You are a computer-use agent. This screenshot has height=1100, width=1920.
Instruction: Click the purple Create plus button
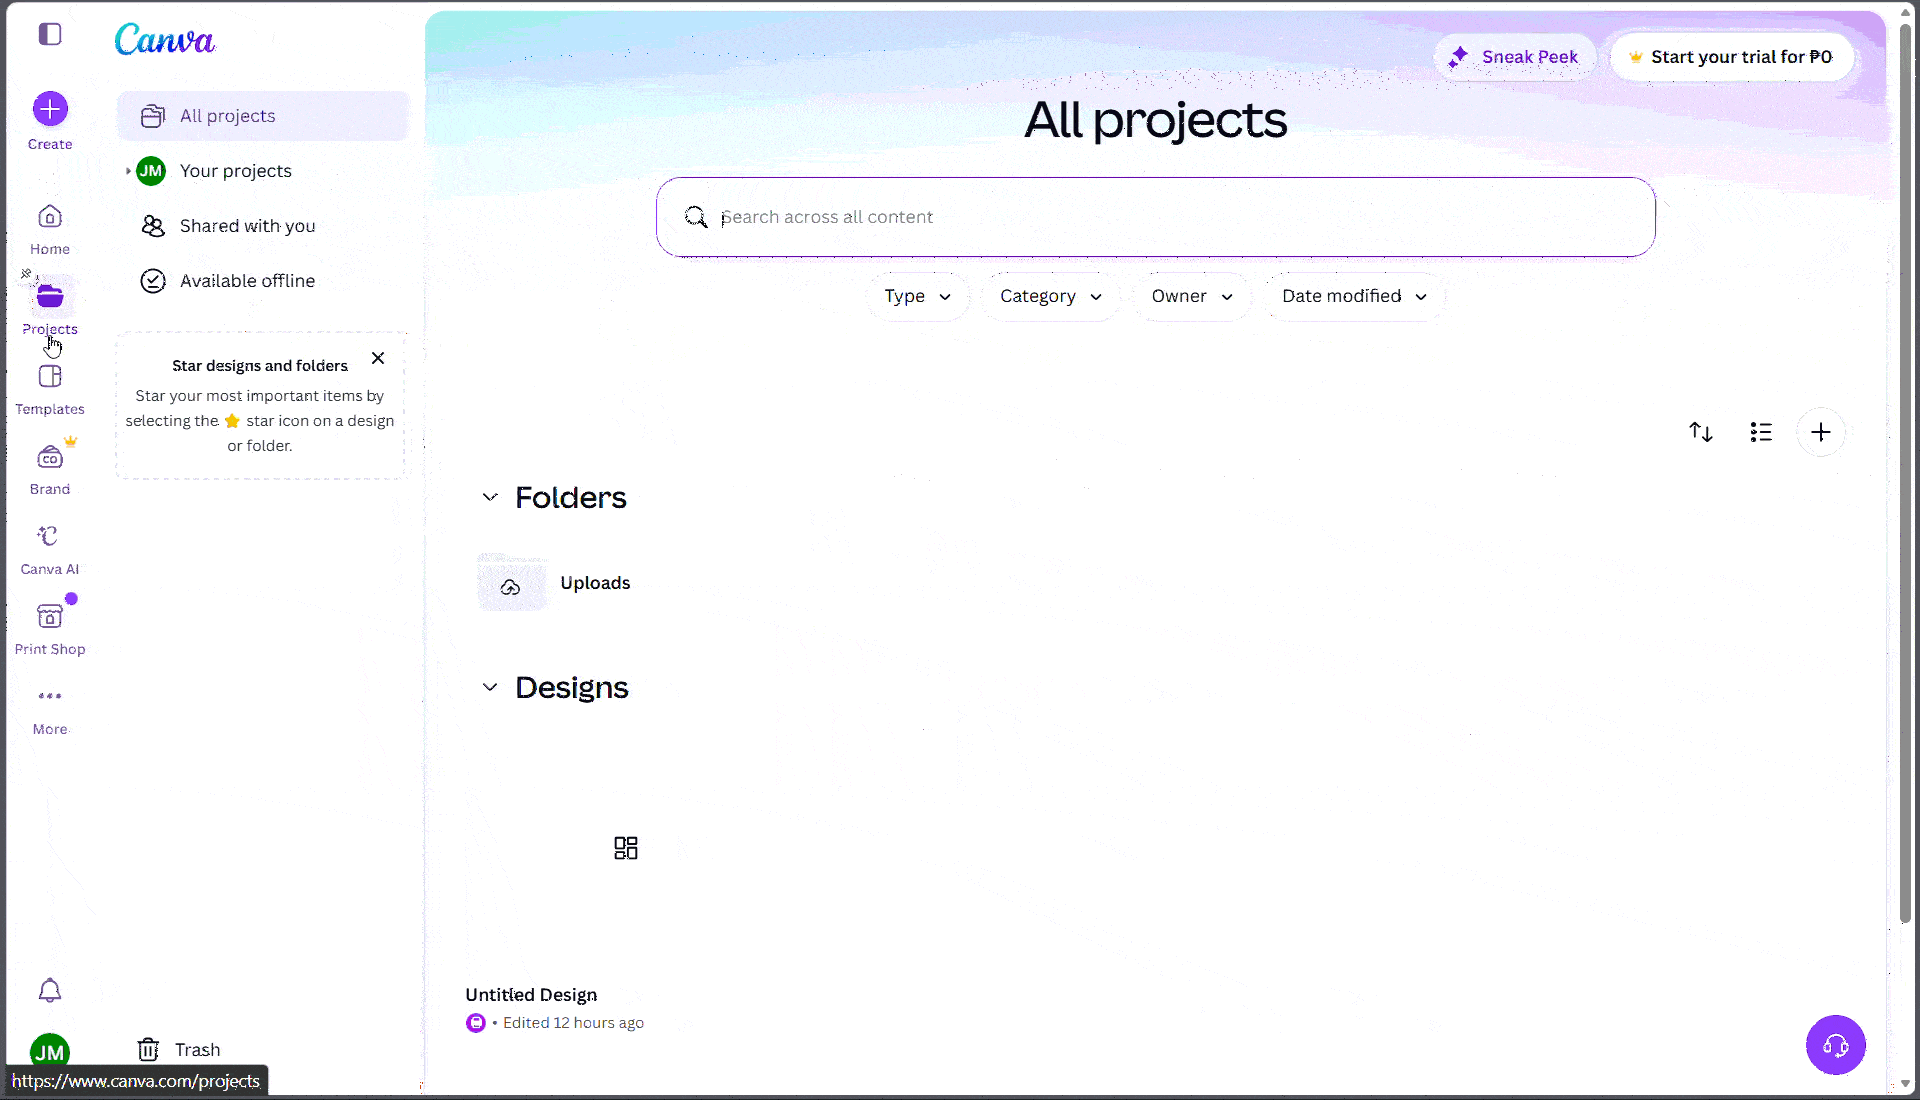tap(50, 109)
